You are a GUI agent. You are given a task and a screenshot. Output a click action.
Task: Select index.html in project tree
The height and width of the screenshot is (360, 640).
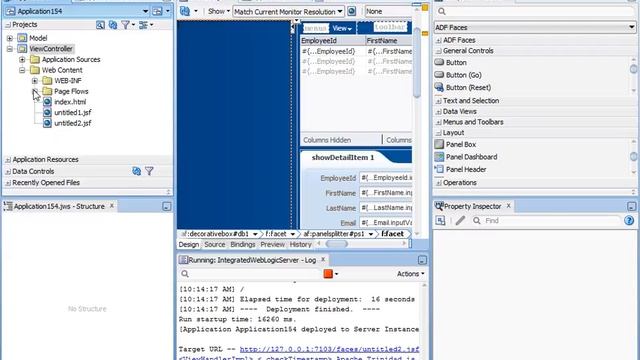(70, 102)
